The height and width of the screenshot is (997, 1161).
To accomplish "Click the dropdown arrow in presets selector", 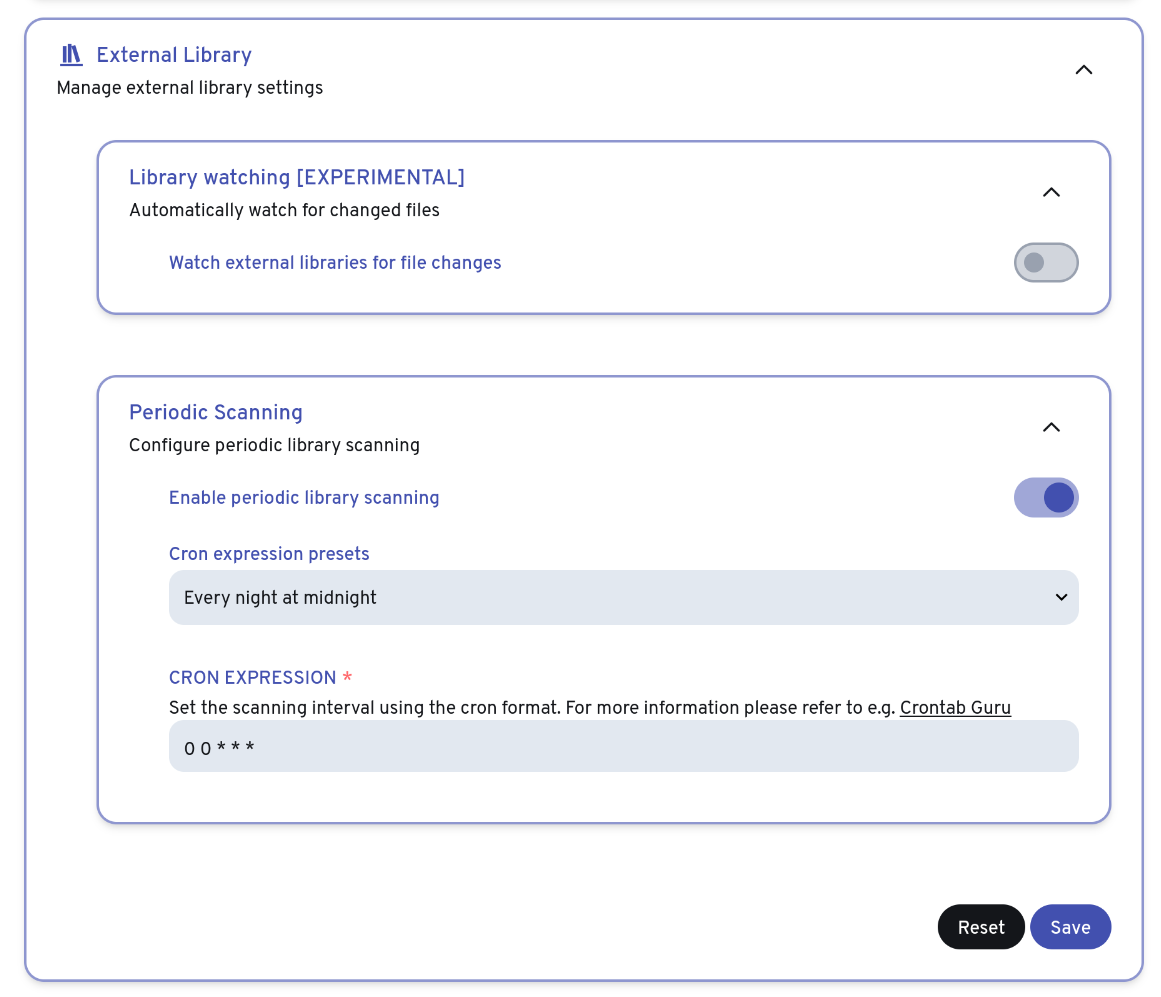I will [x=1061, y=598].
